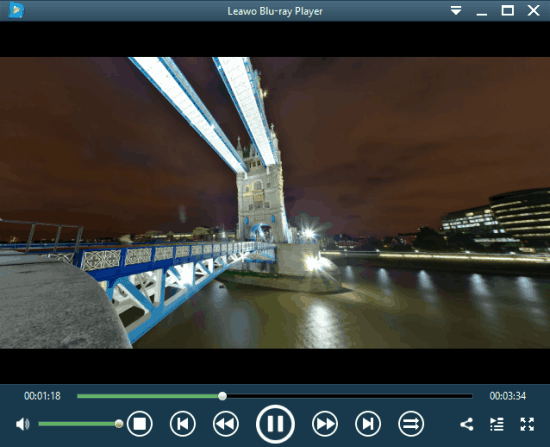Click the Leawo app logo icon
Viewport: 550px width, 447px height.
click(x=16, y=10)
